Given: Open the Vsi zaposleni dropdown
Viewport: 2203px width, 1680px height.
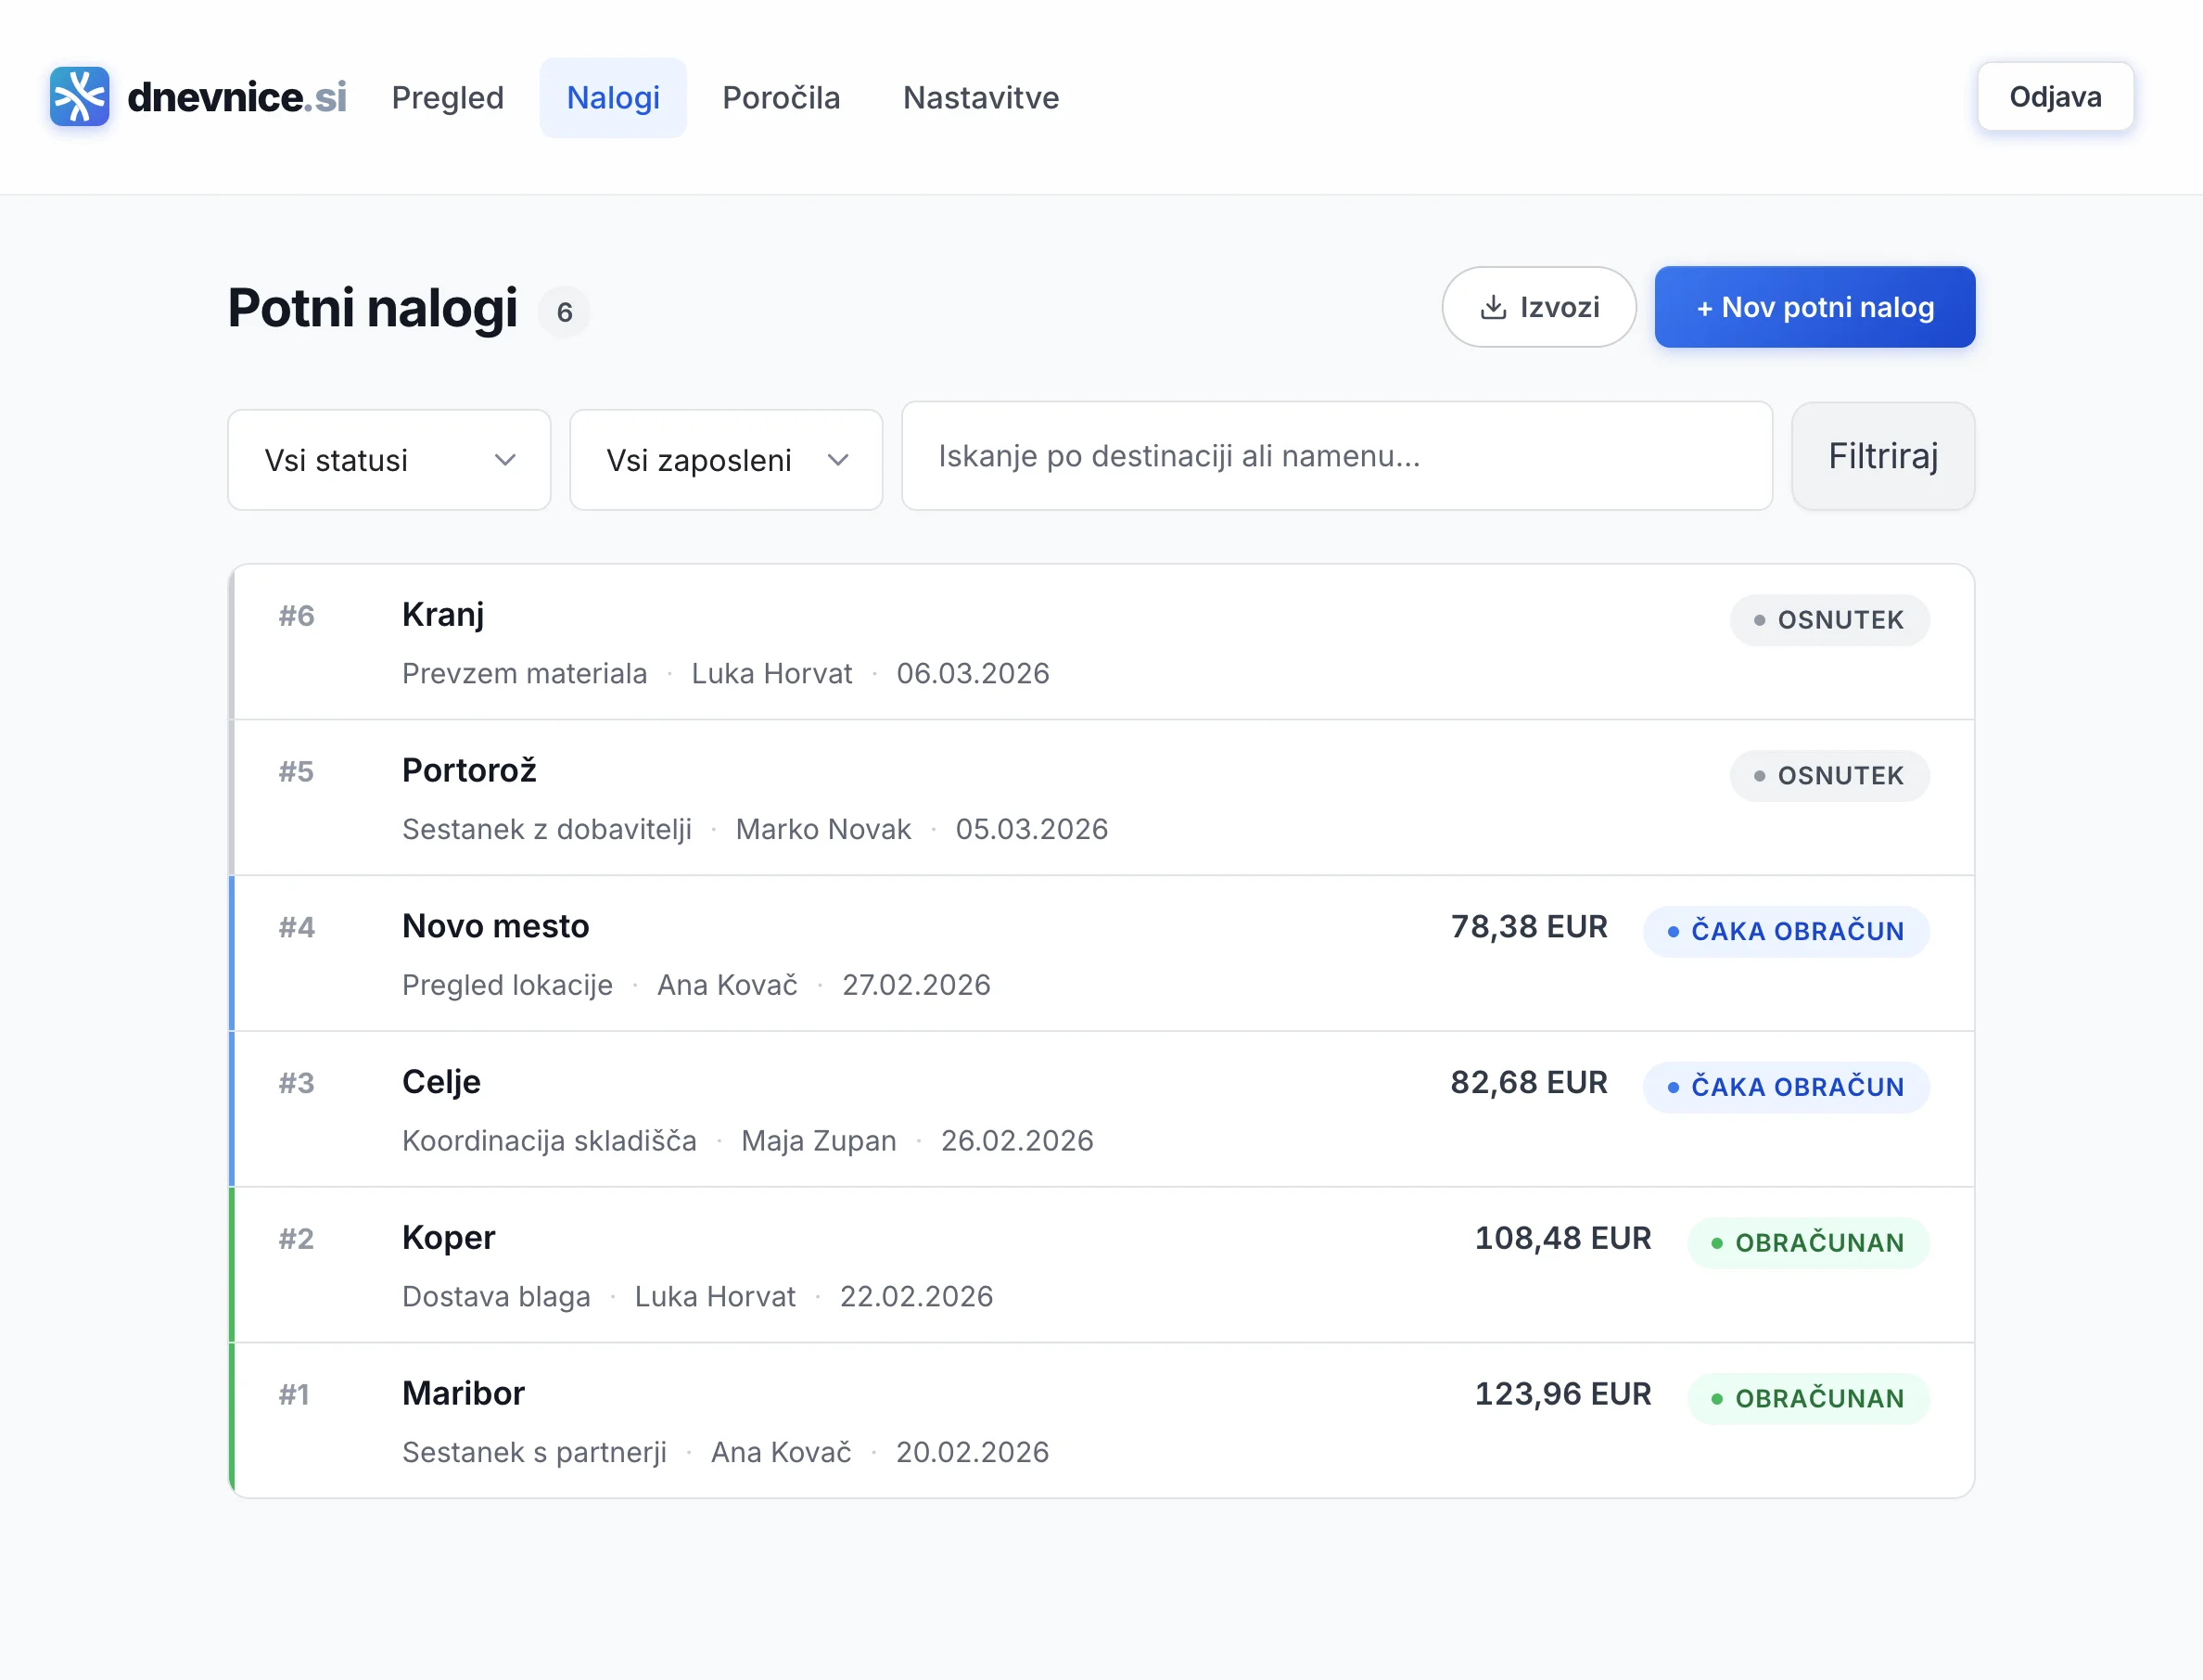Looking at the screenshot, I should point(725,460).
